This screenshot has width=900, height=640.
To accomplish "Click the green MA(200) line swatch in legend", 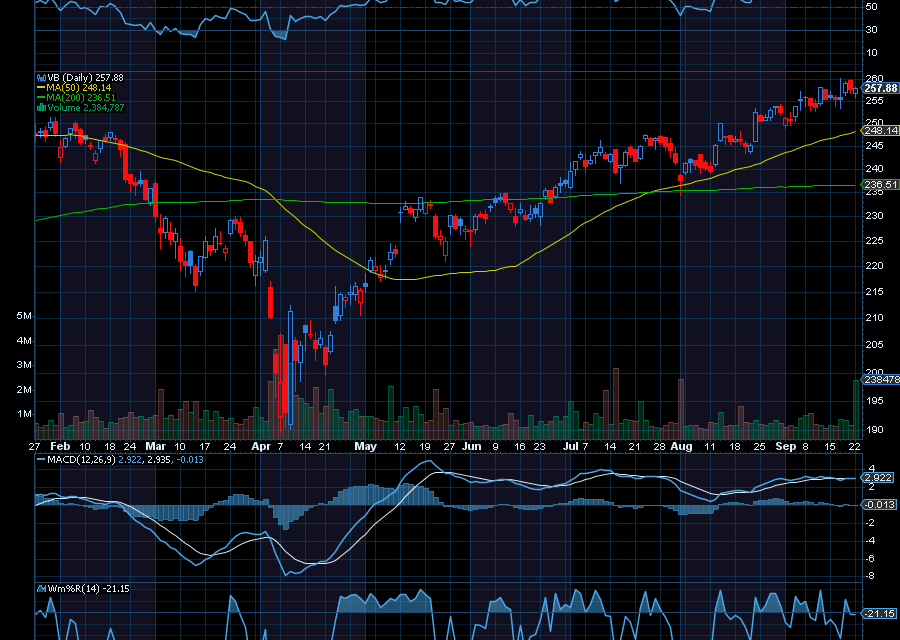I will pyautogui.click(x=41, y=98).
